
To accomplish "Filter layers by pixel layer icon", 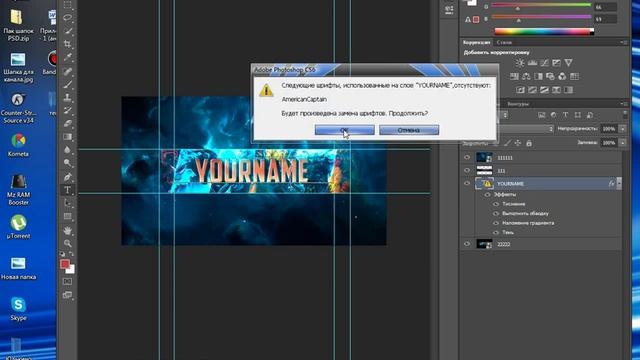I will (x=541, y=115).
